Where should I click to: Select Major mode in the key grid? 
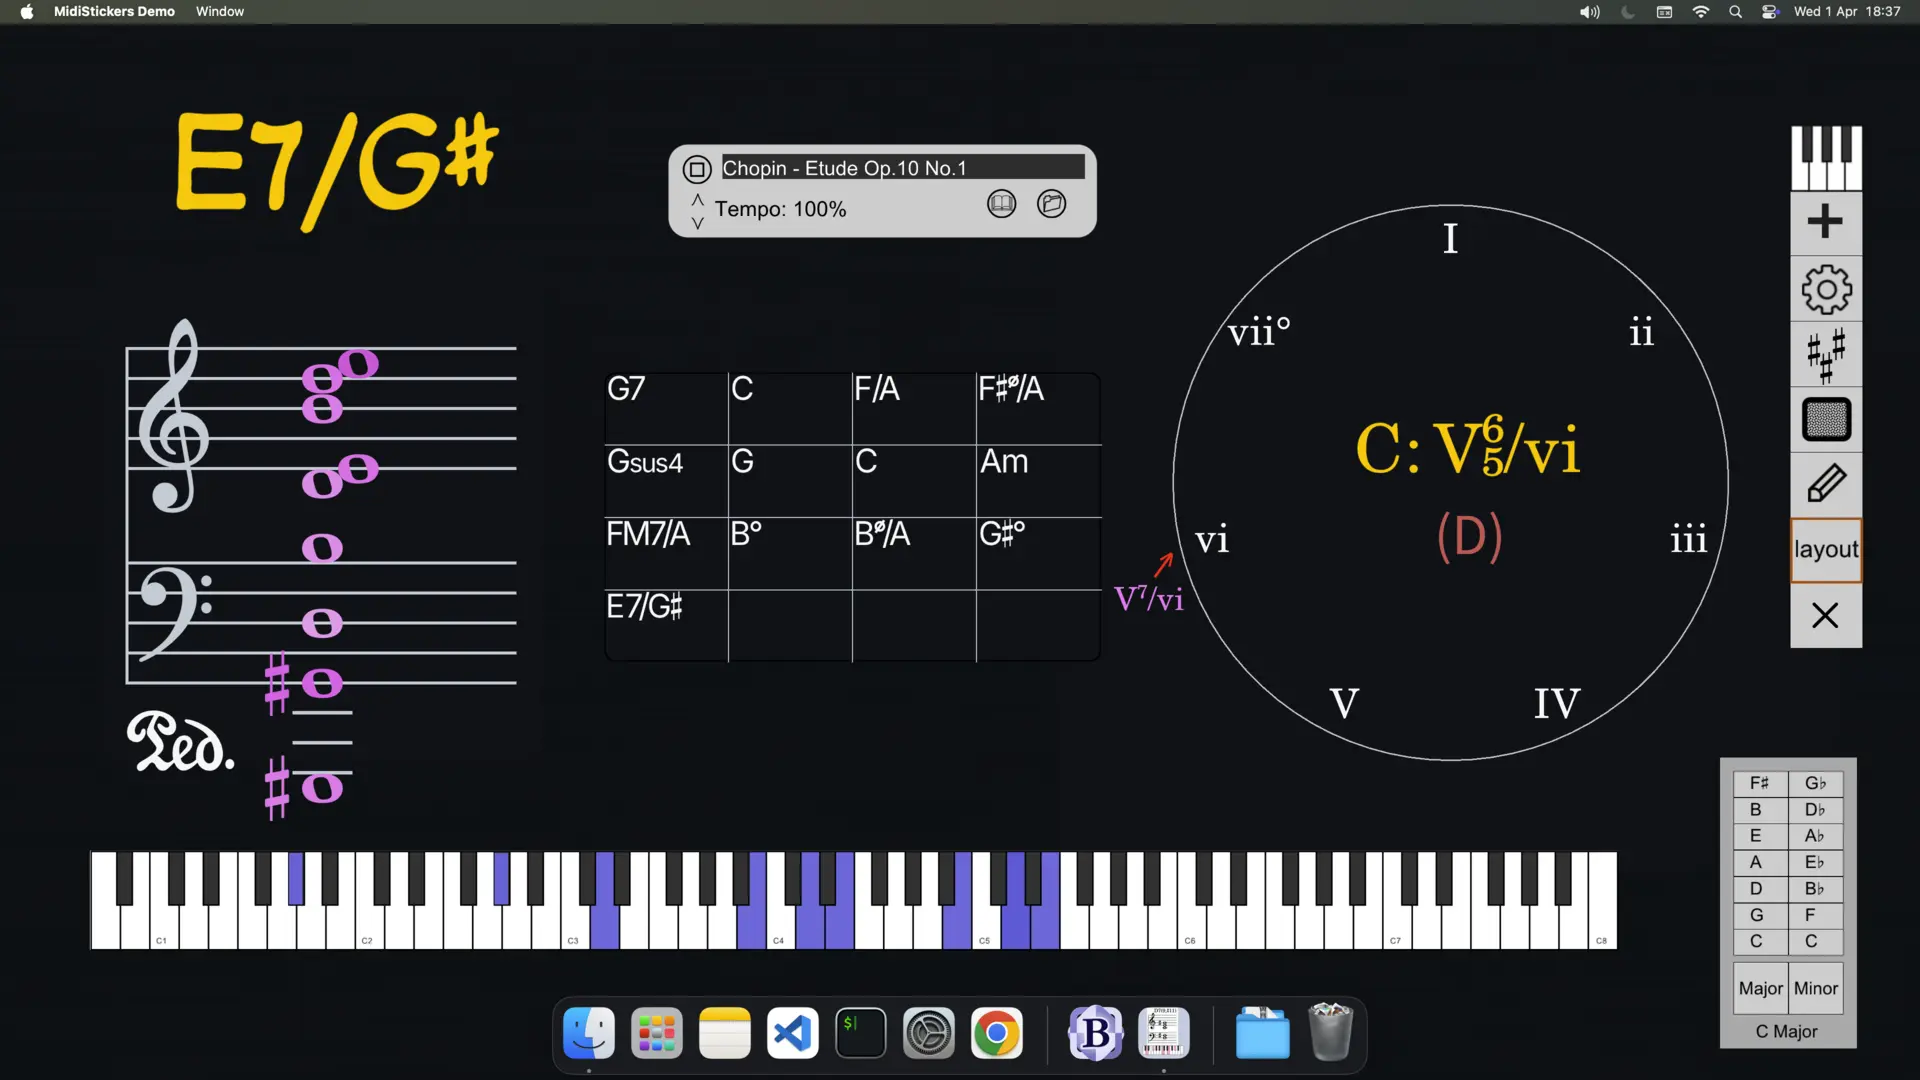tap(1761, 988)
